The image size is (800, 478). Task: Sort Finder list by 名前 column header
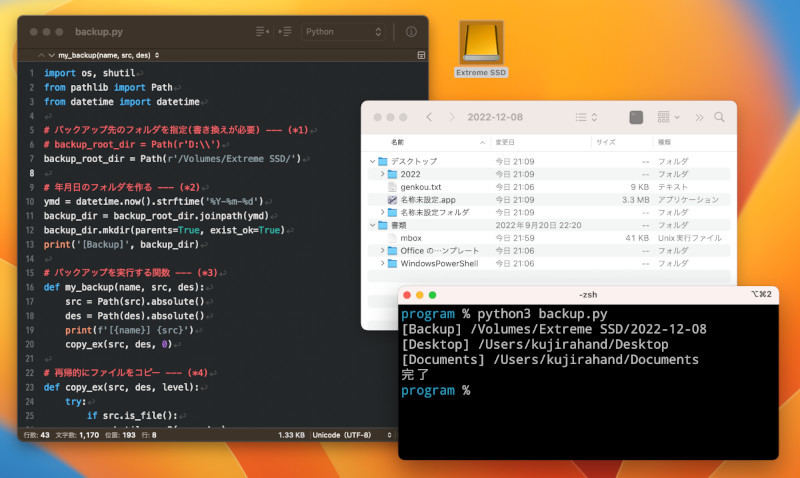click(398, 142)
